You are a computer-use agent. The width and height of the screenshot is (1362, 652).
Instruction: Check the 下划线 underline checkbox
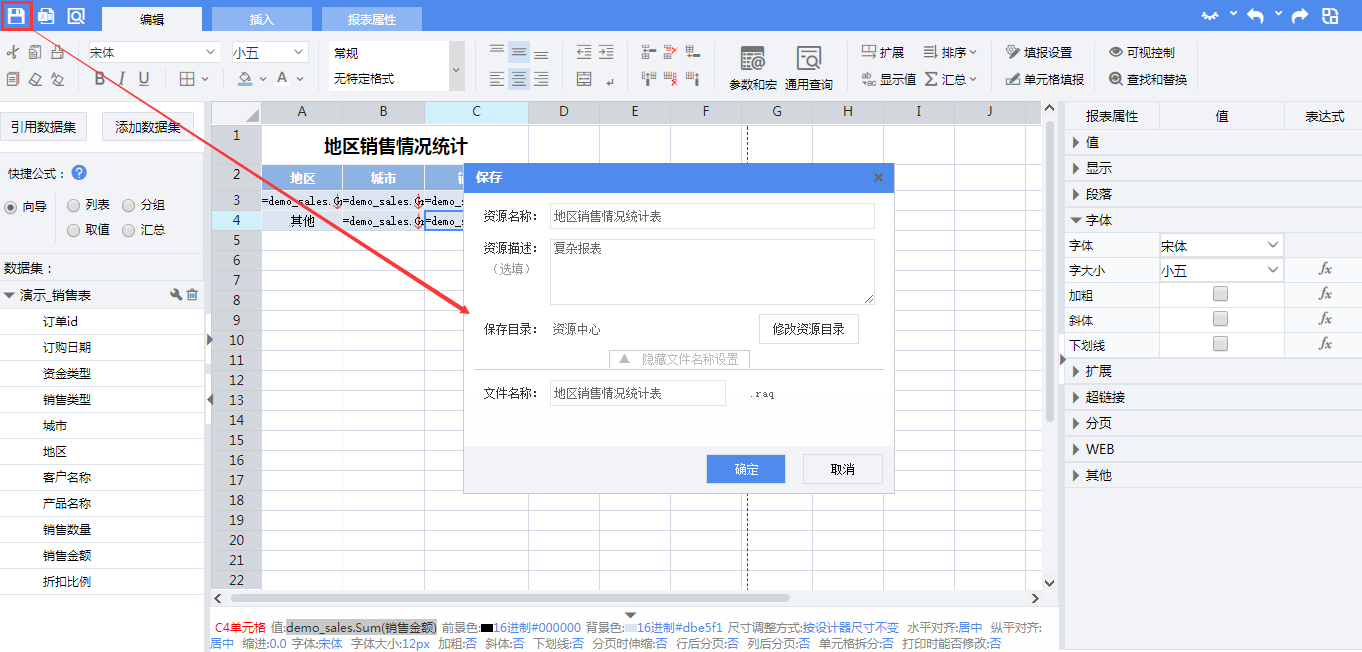click(x=1220, y=344)
